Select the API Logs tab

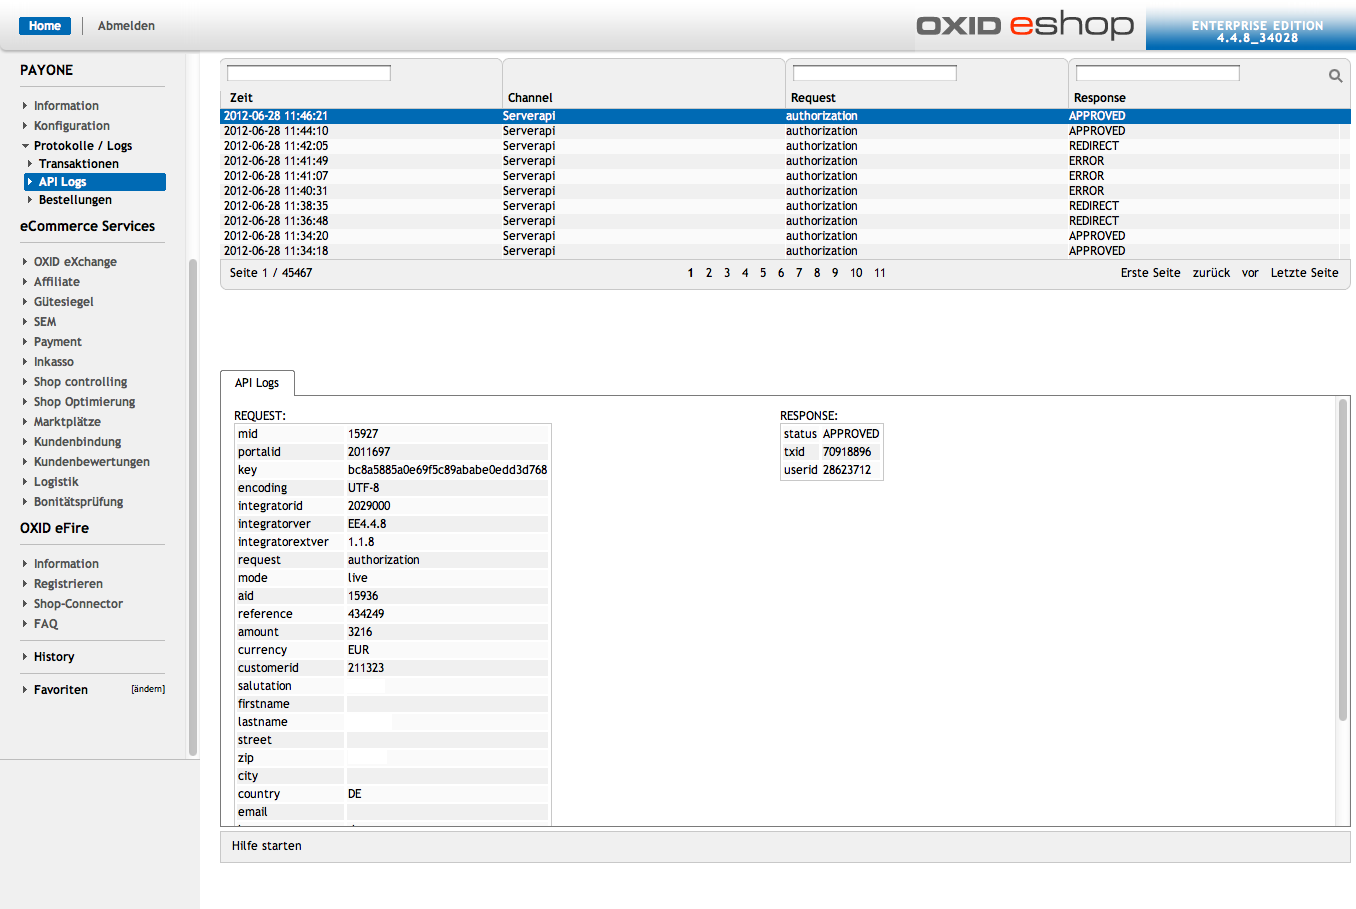point(257,383)
